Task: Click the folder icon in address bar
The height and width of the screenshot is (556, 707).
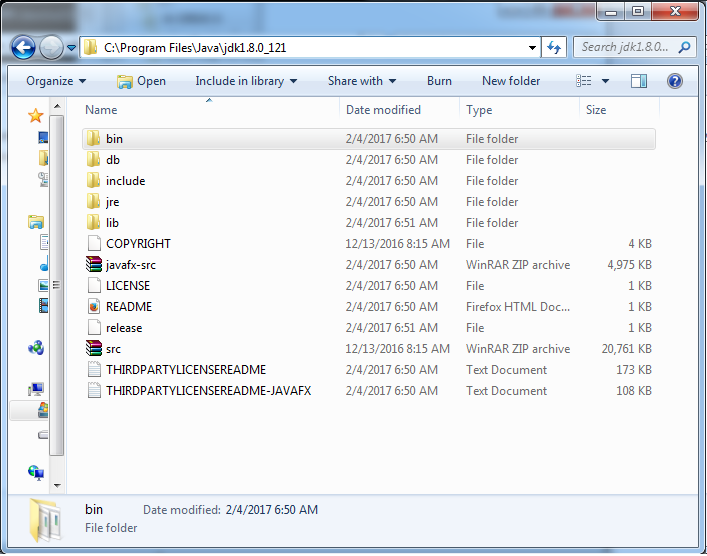Action: pos(91,47)
